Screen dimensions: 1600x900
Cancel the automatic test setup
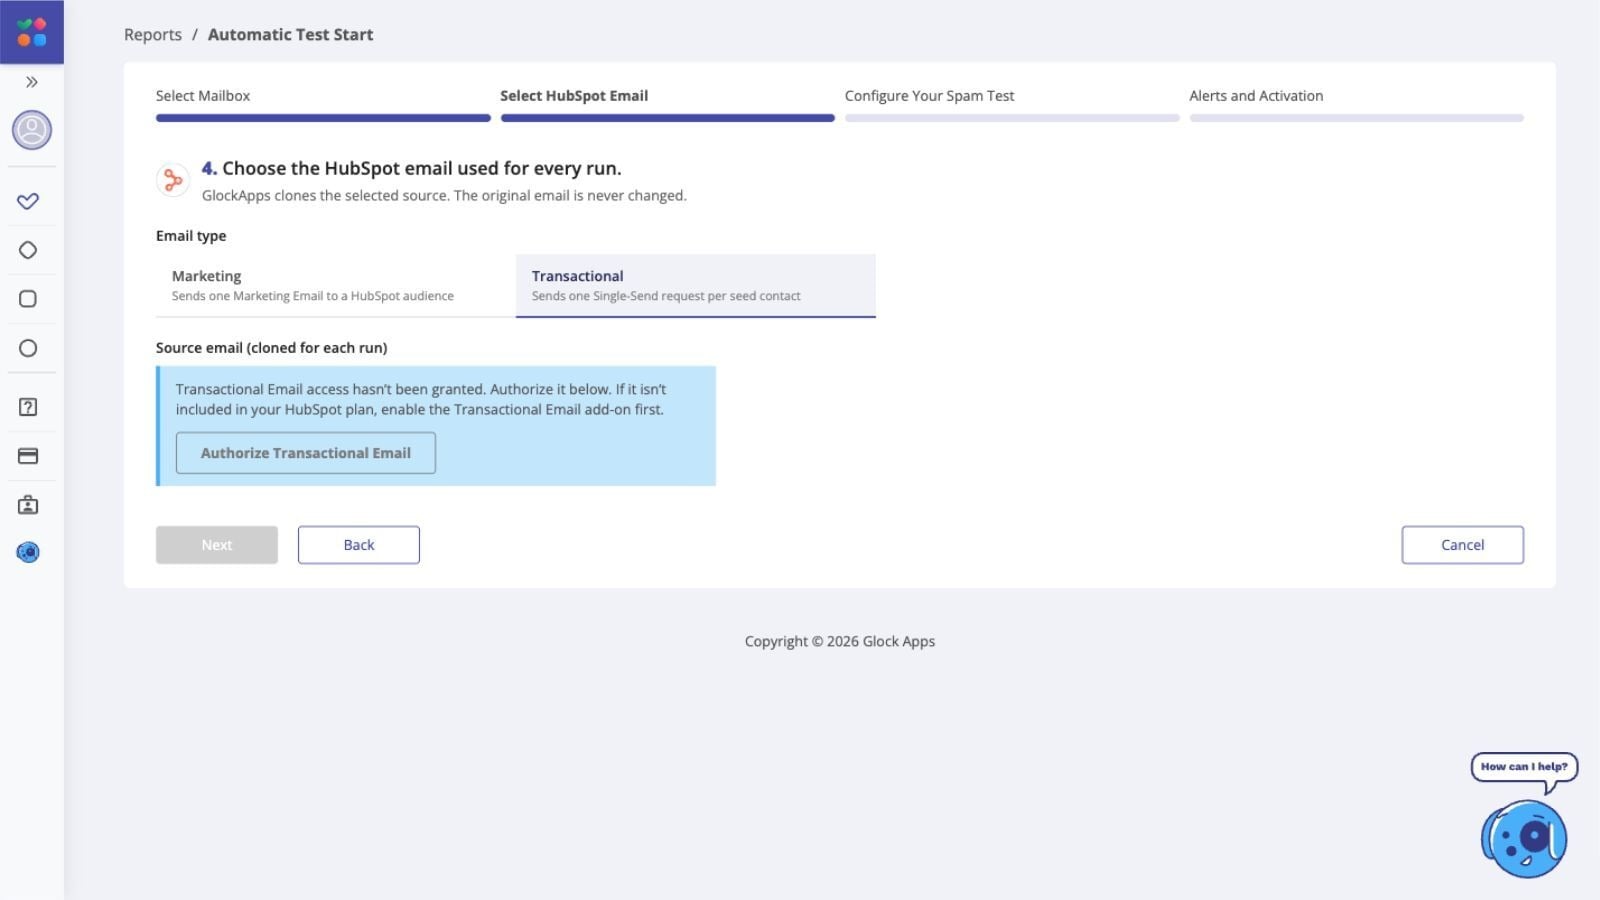click(x=1462, y=545)
